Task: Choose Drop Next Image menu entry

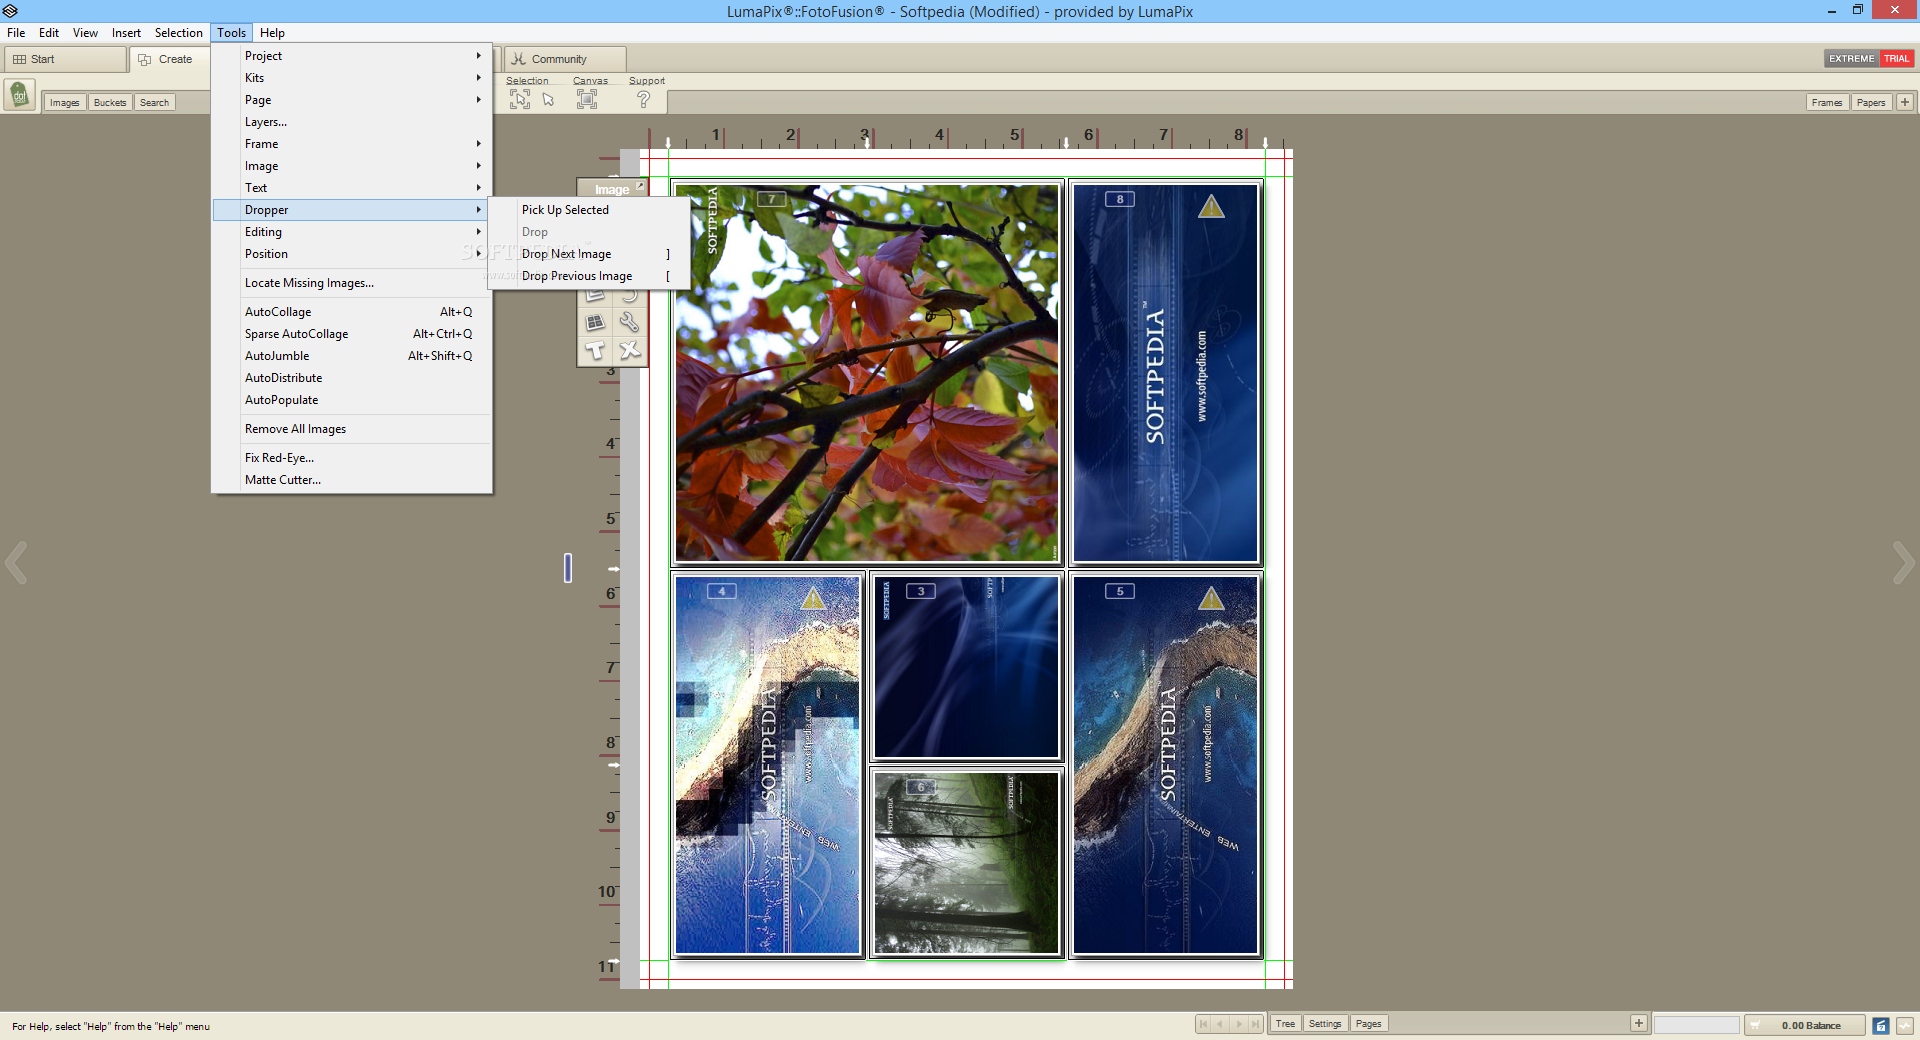Action: [589, 254]
